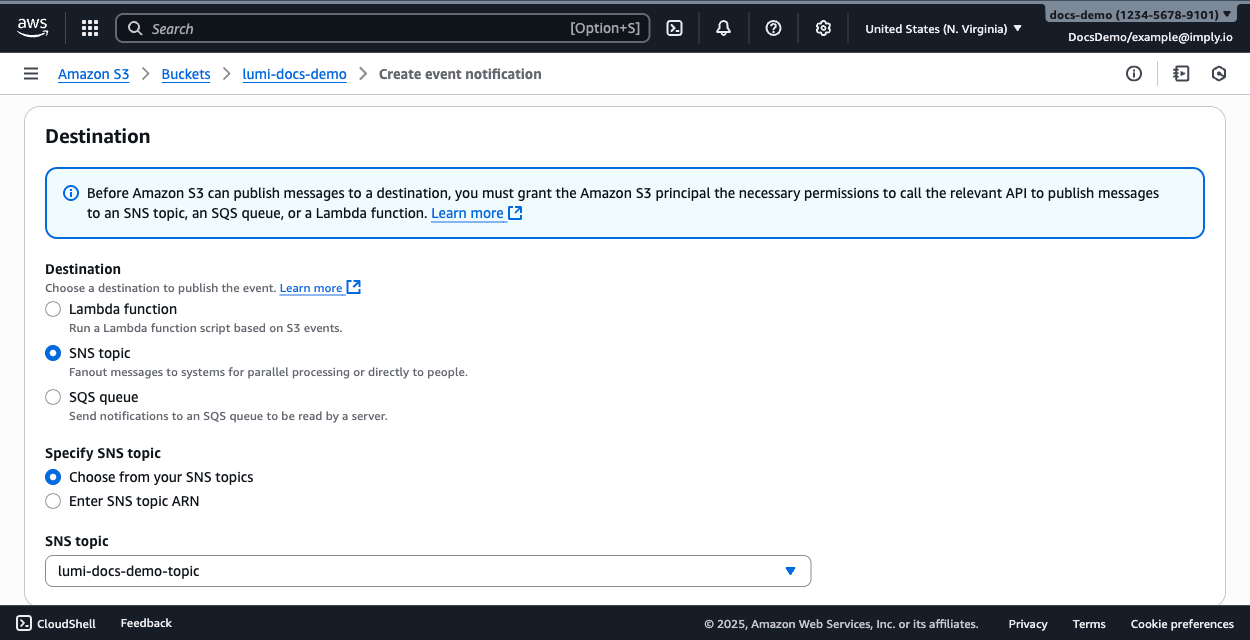This screenshot has width=1250, height=640.
Task: Expand the United States (N. Virginia) region selector
Action: pos(943,29)
